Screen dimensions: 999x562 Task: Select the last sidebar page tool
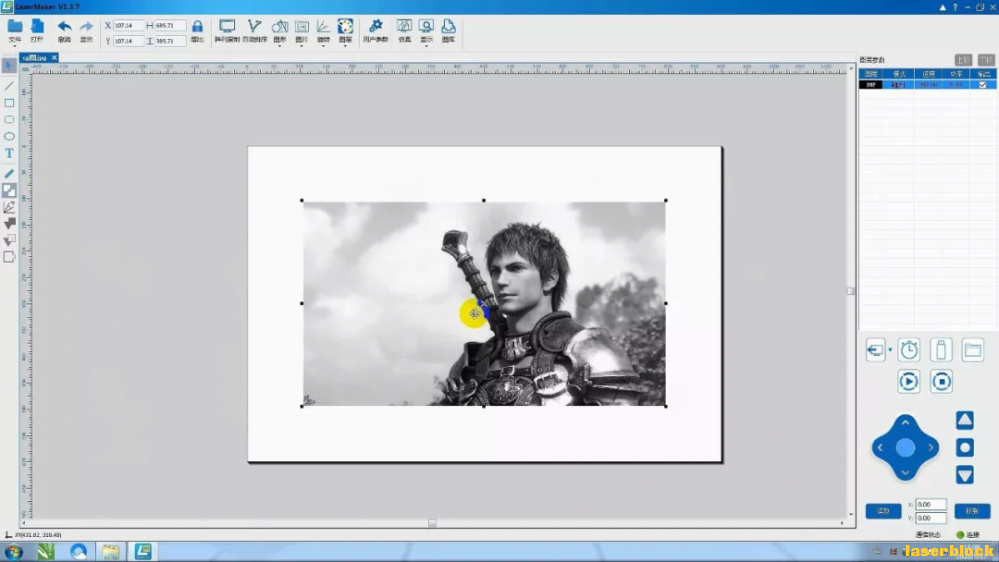tap(9, 257)
